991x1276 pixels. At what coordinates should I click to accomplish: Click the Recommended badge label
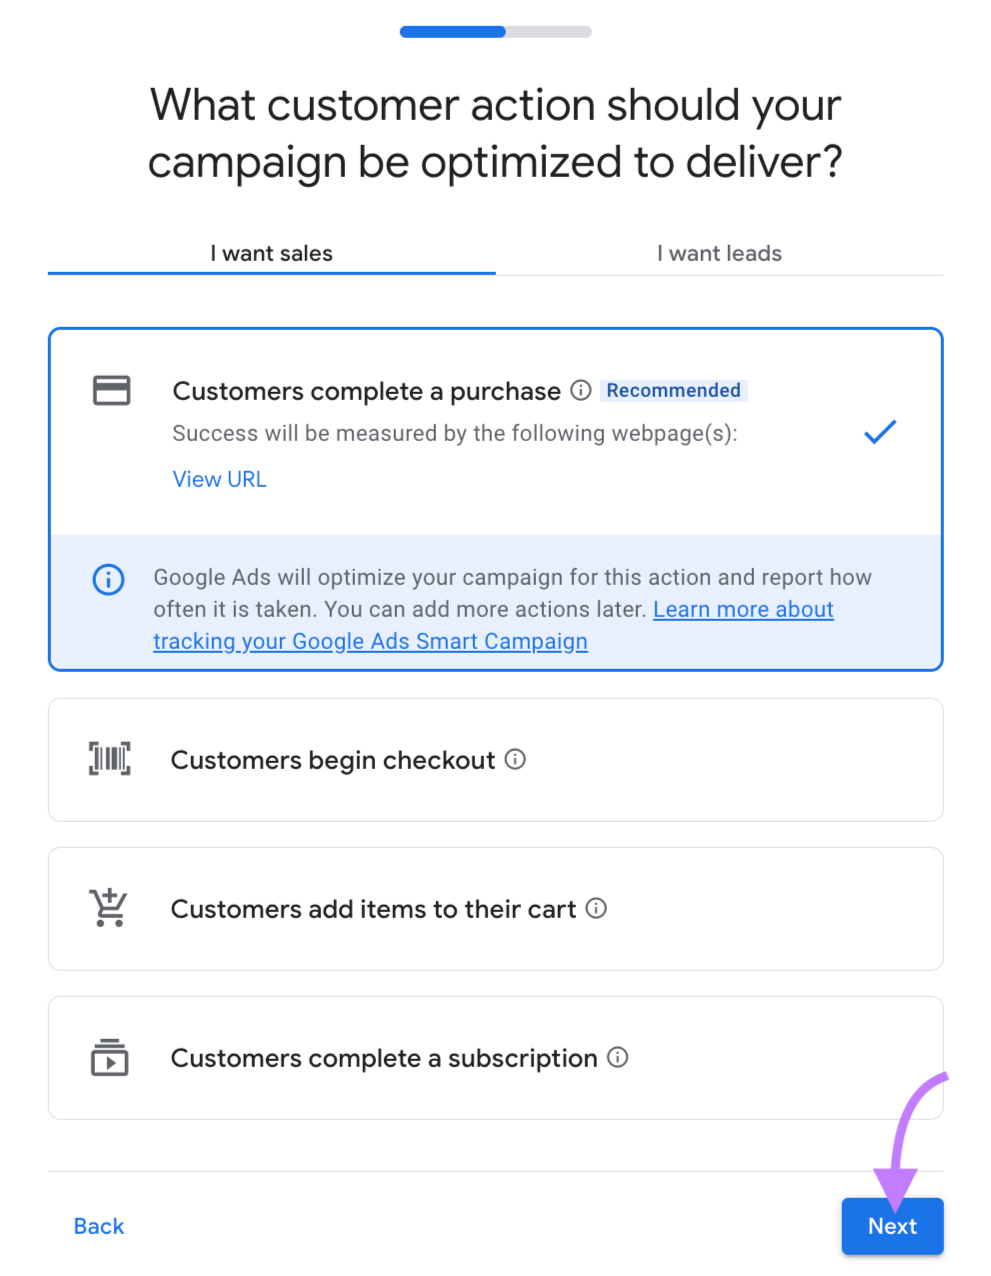674,390
